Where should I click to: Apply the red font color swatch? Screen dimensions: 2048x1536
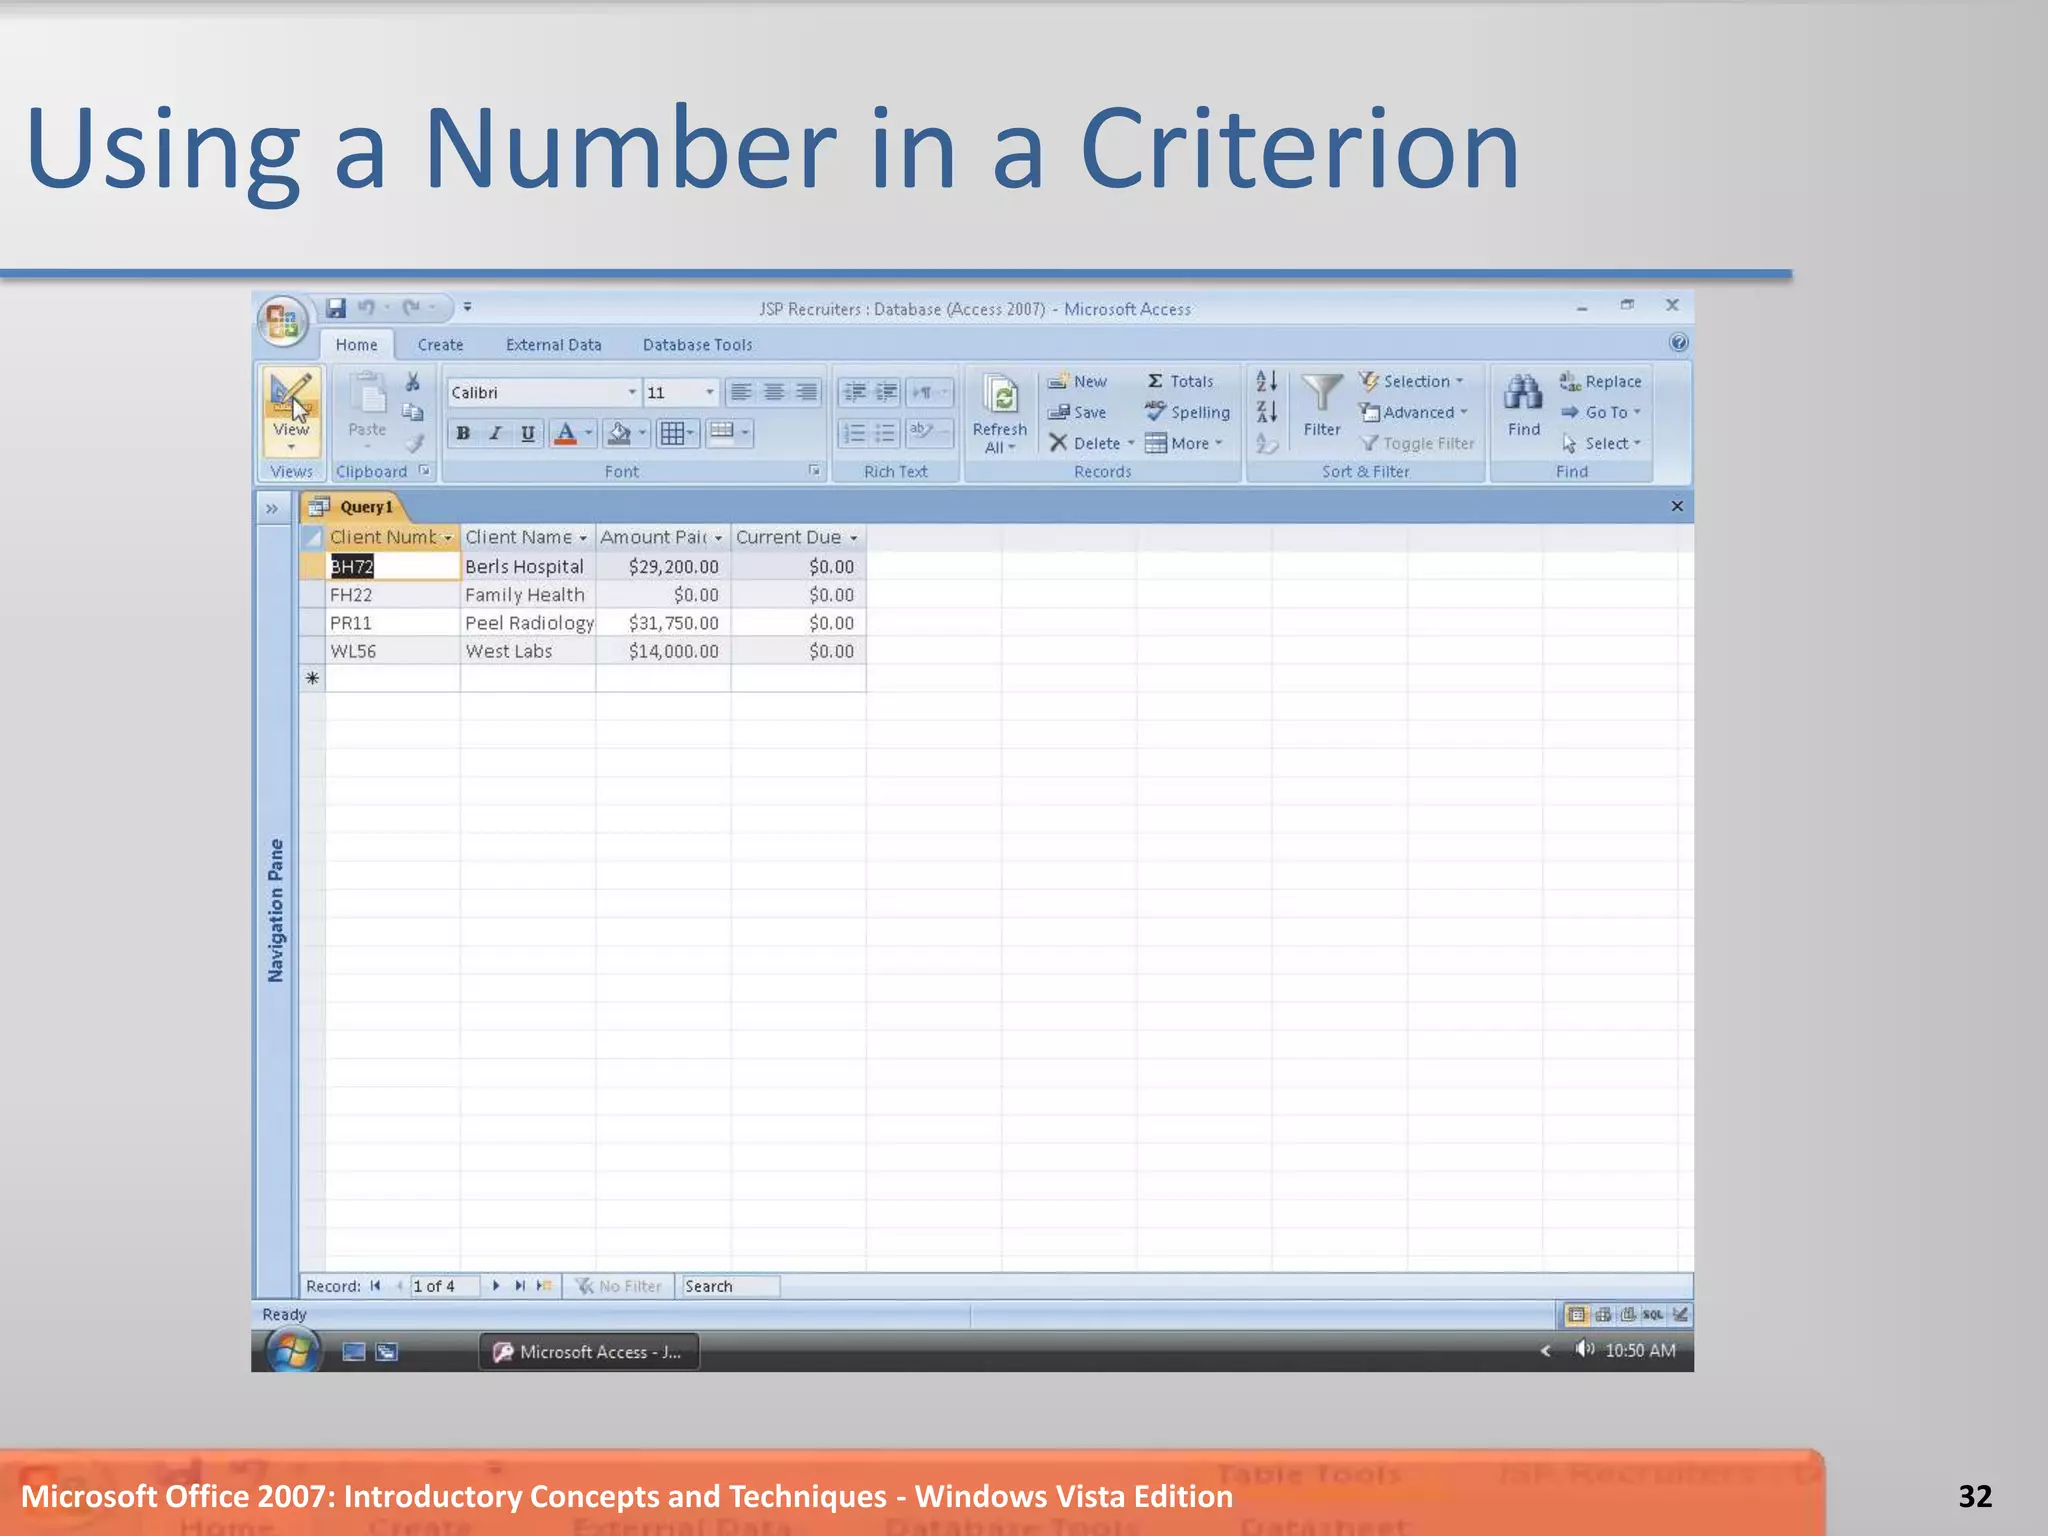pos(566,433)
